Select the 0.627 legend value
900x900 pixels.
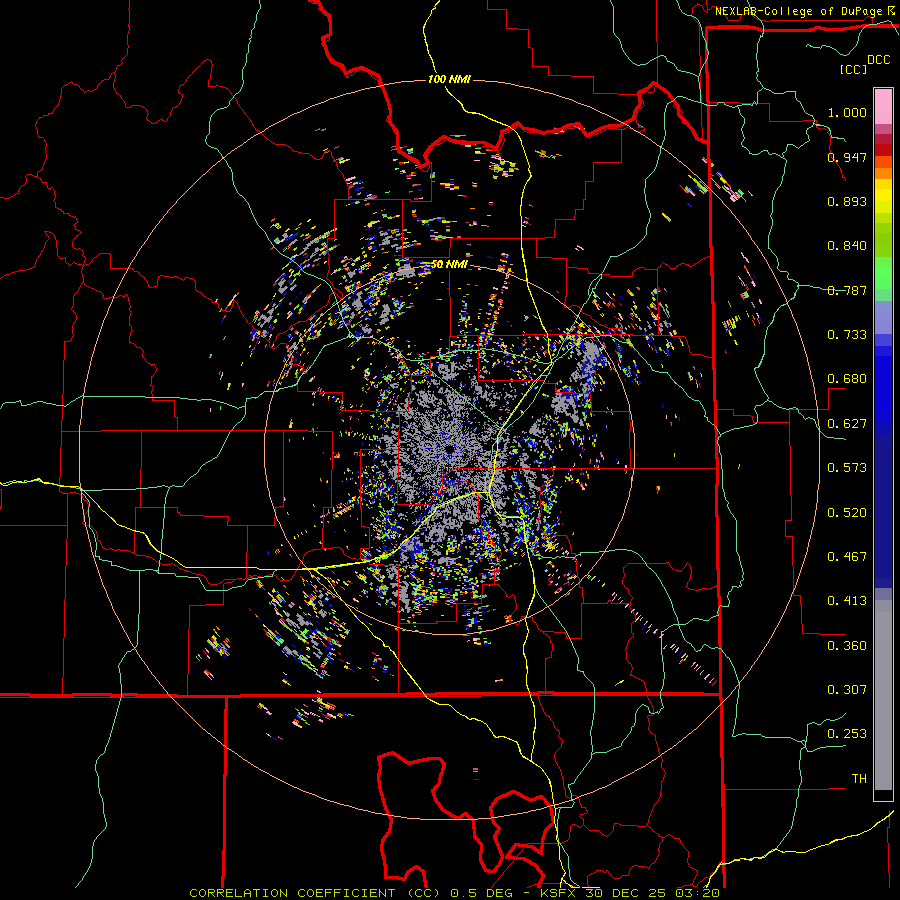click(847, 424)
